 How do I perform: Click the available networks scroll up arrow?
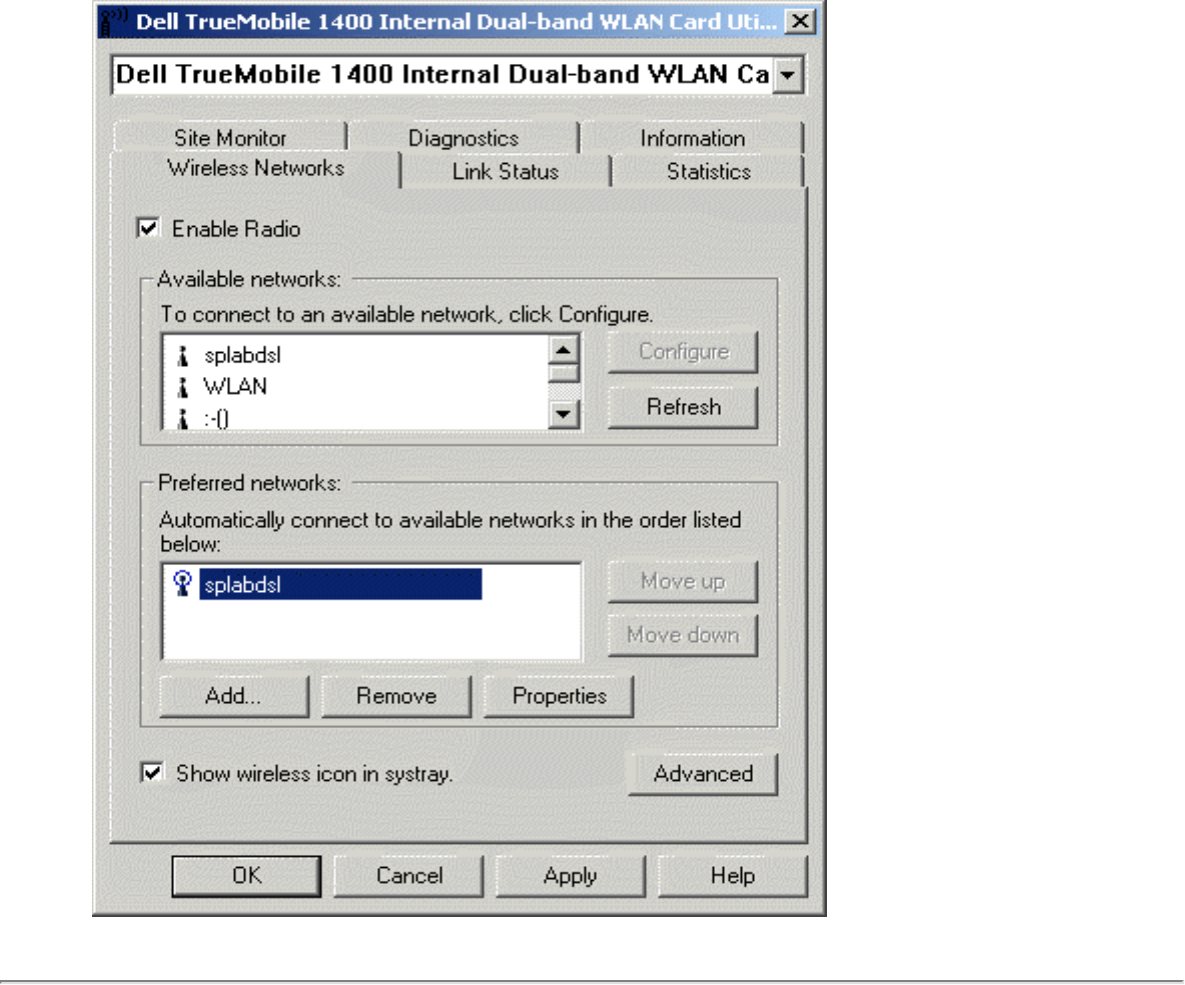pos(563,349)
